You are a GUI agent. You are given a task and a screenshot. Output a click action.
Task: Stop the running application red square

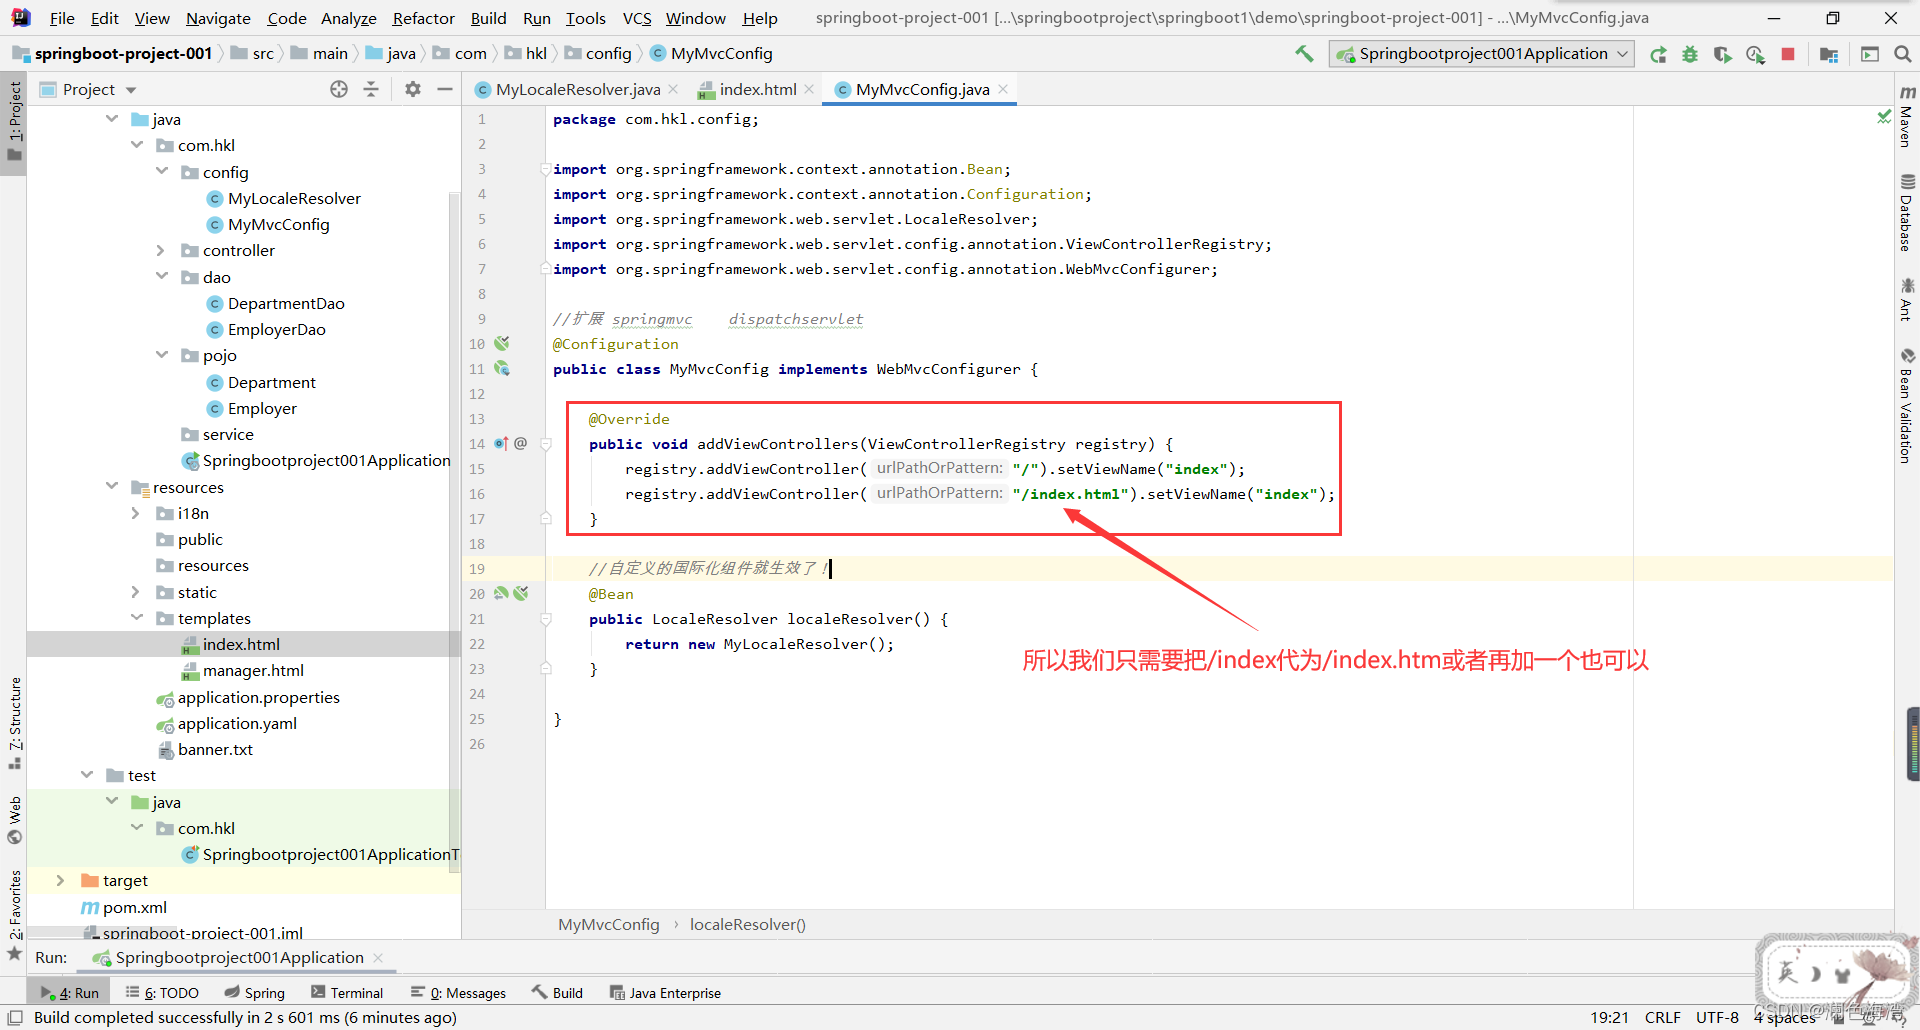tap(1788, 54)
